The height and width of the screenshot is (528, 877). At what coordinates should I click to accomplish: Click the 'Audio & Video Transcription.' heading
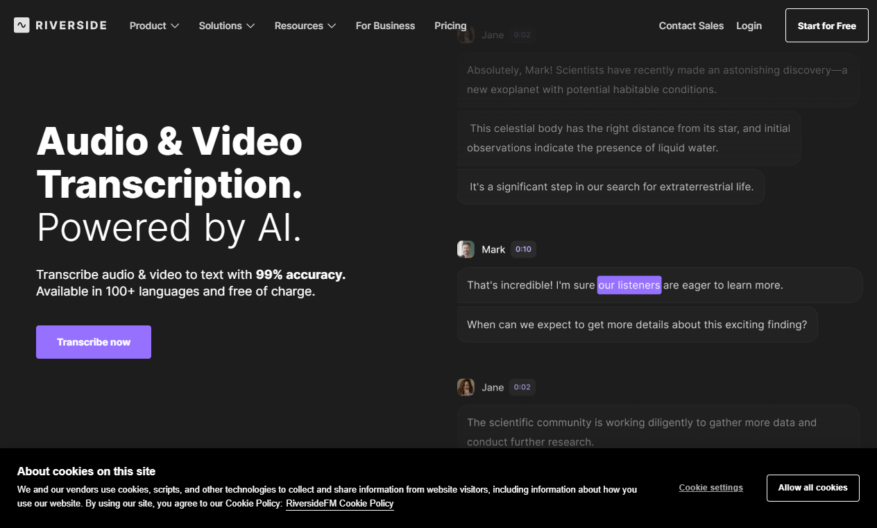169,162
